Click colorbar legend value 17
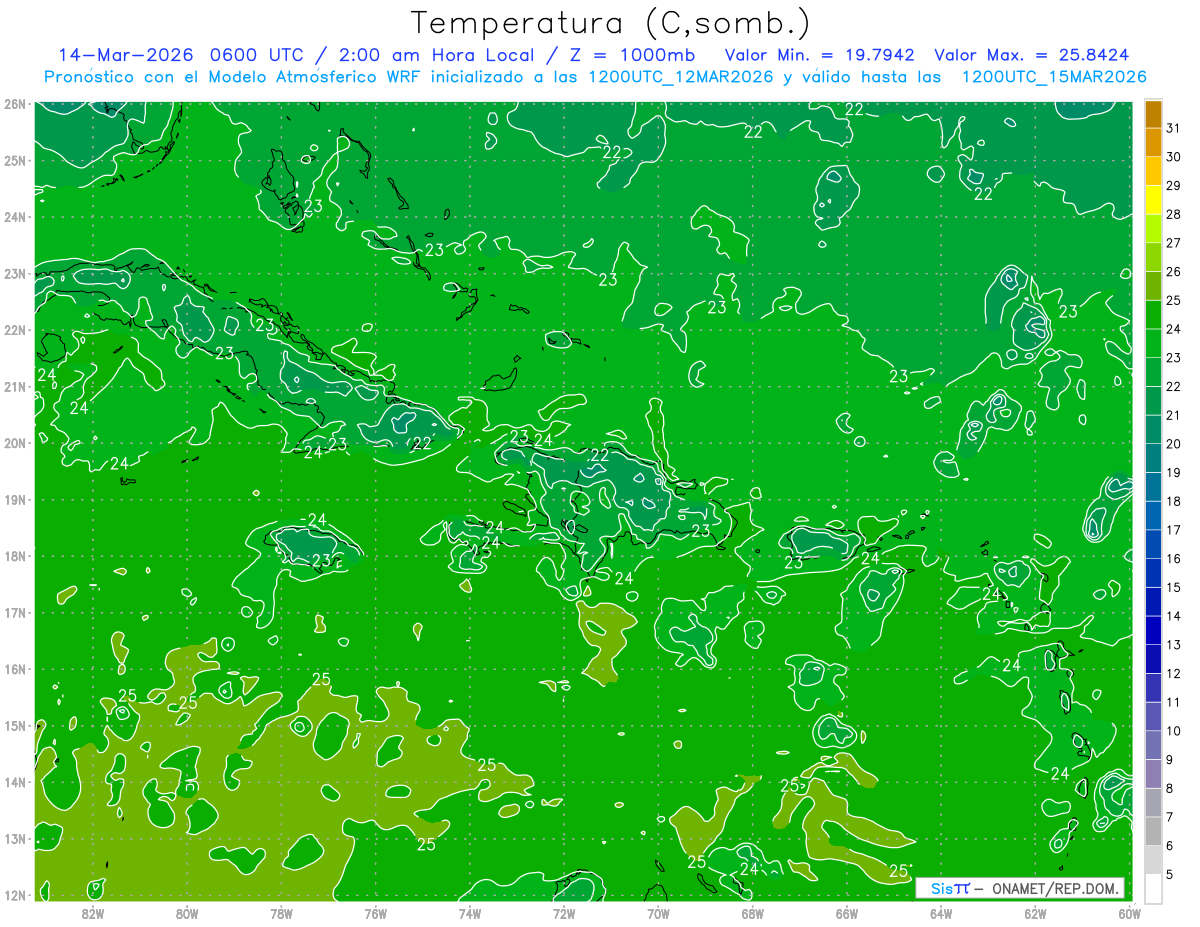Viewport: 1200px width, 927px height. click(x=1173, y=530)
